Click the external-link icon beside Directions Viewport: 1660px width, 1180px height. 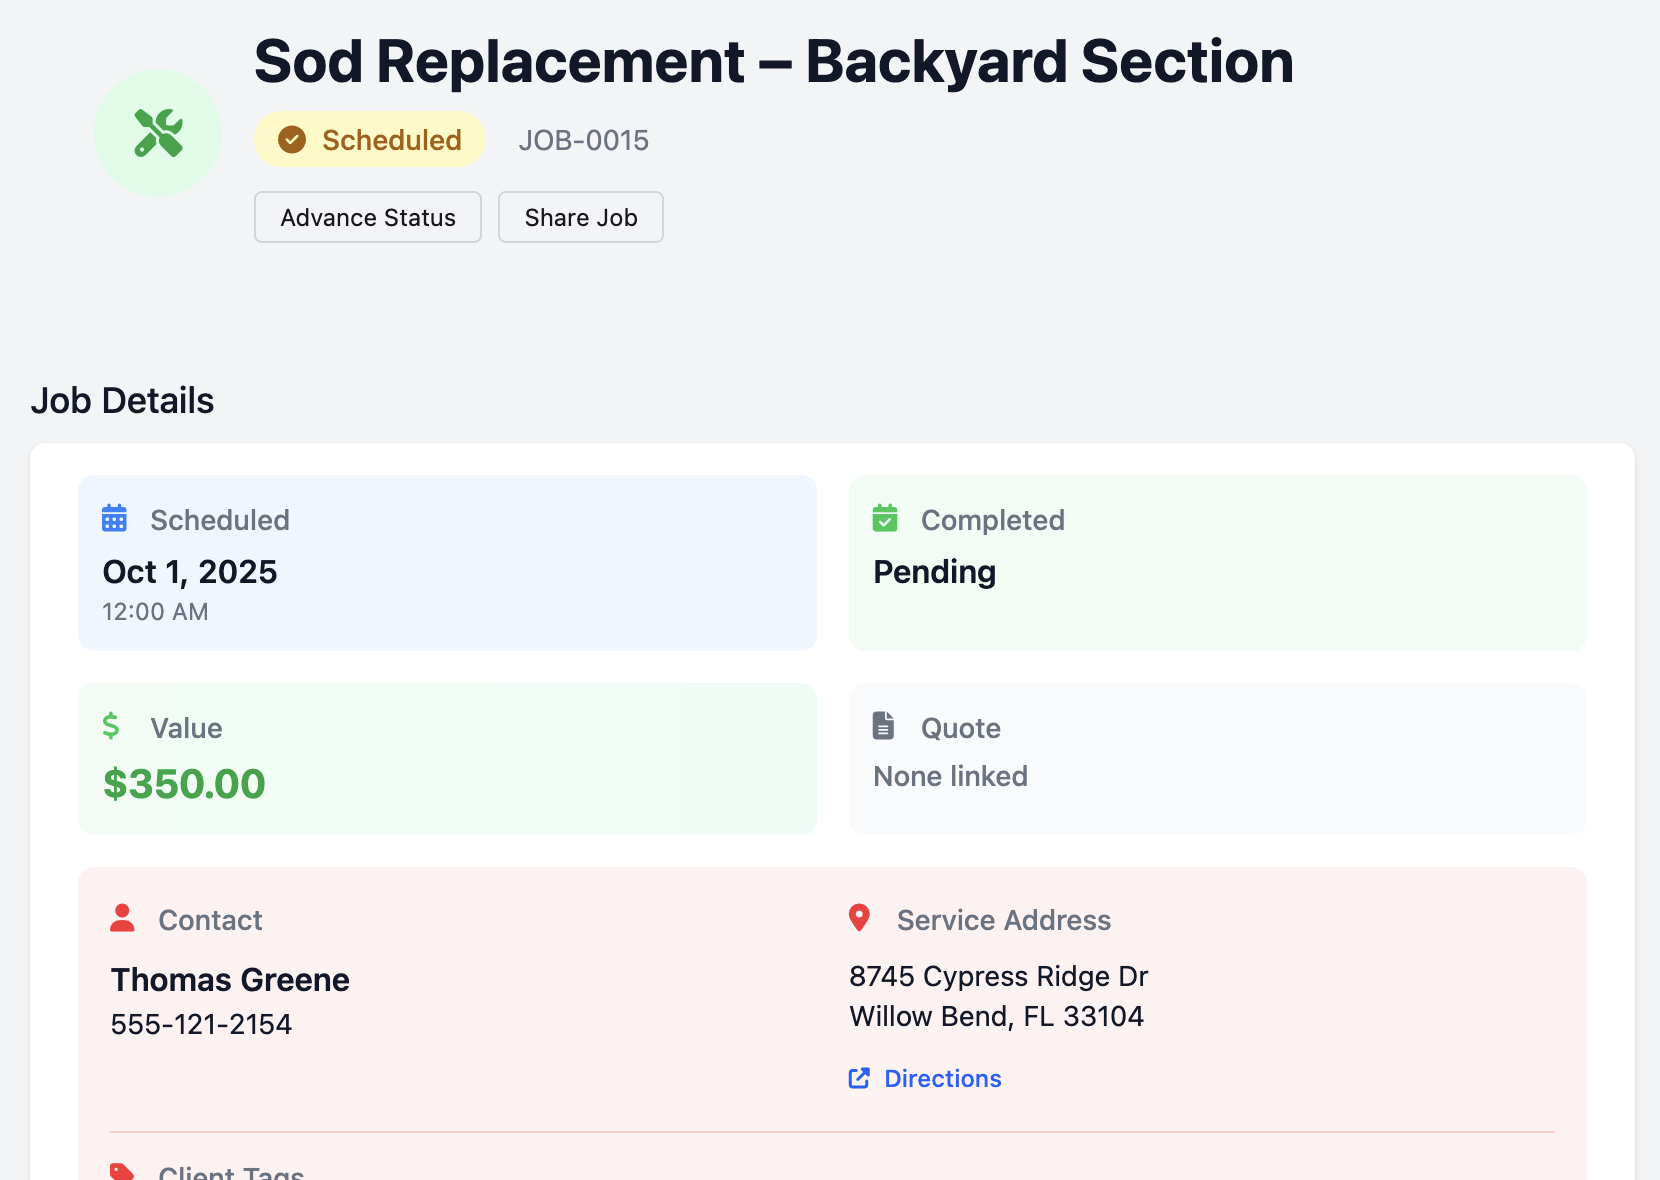[858, 1078]
